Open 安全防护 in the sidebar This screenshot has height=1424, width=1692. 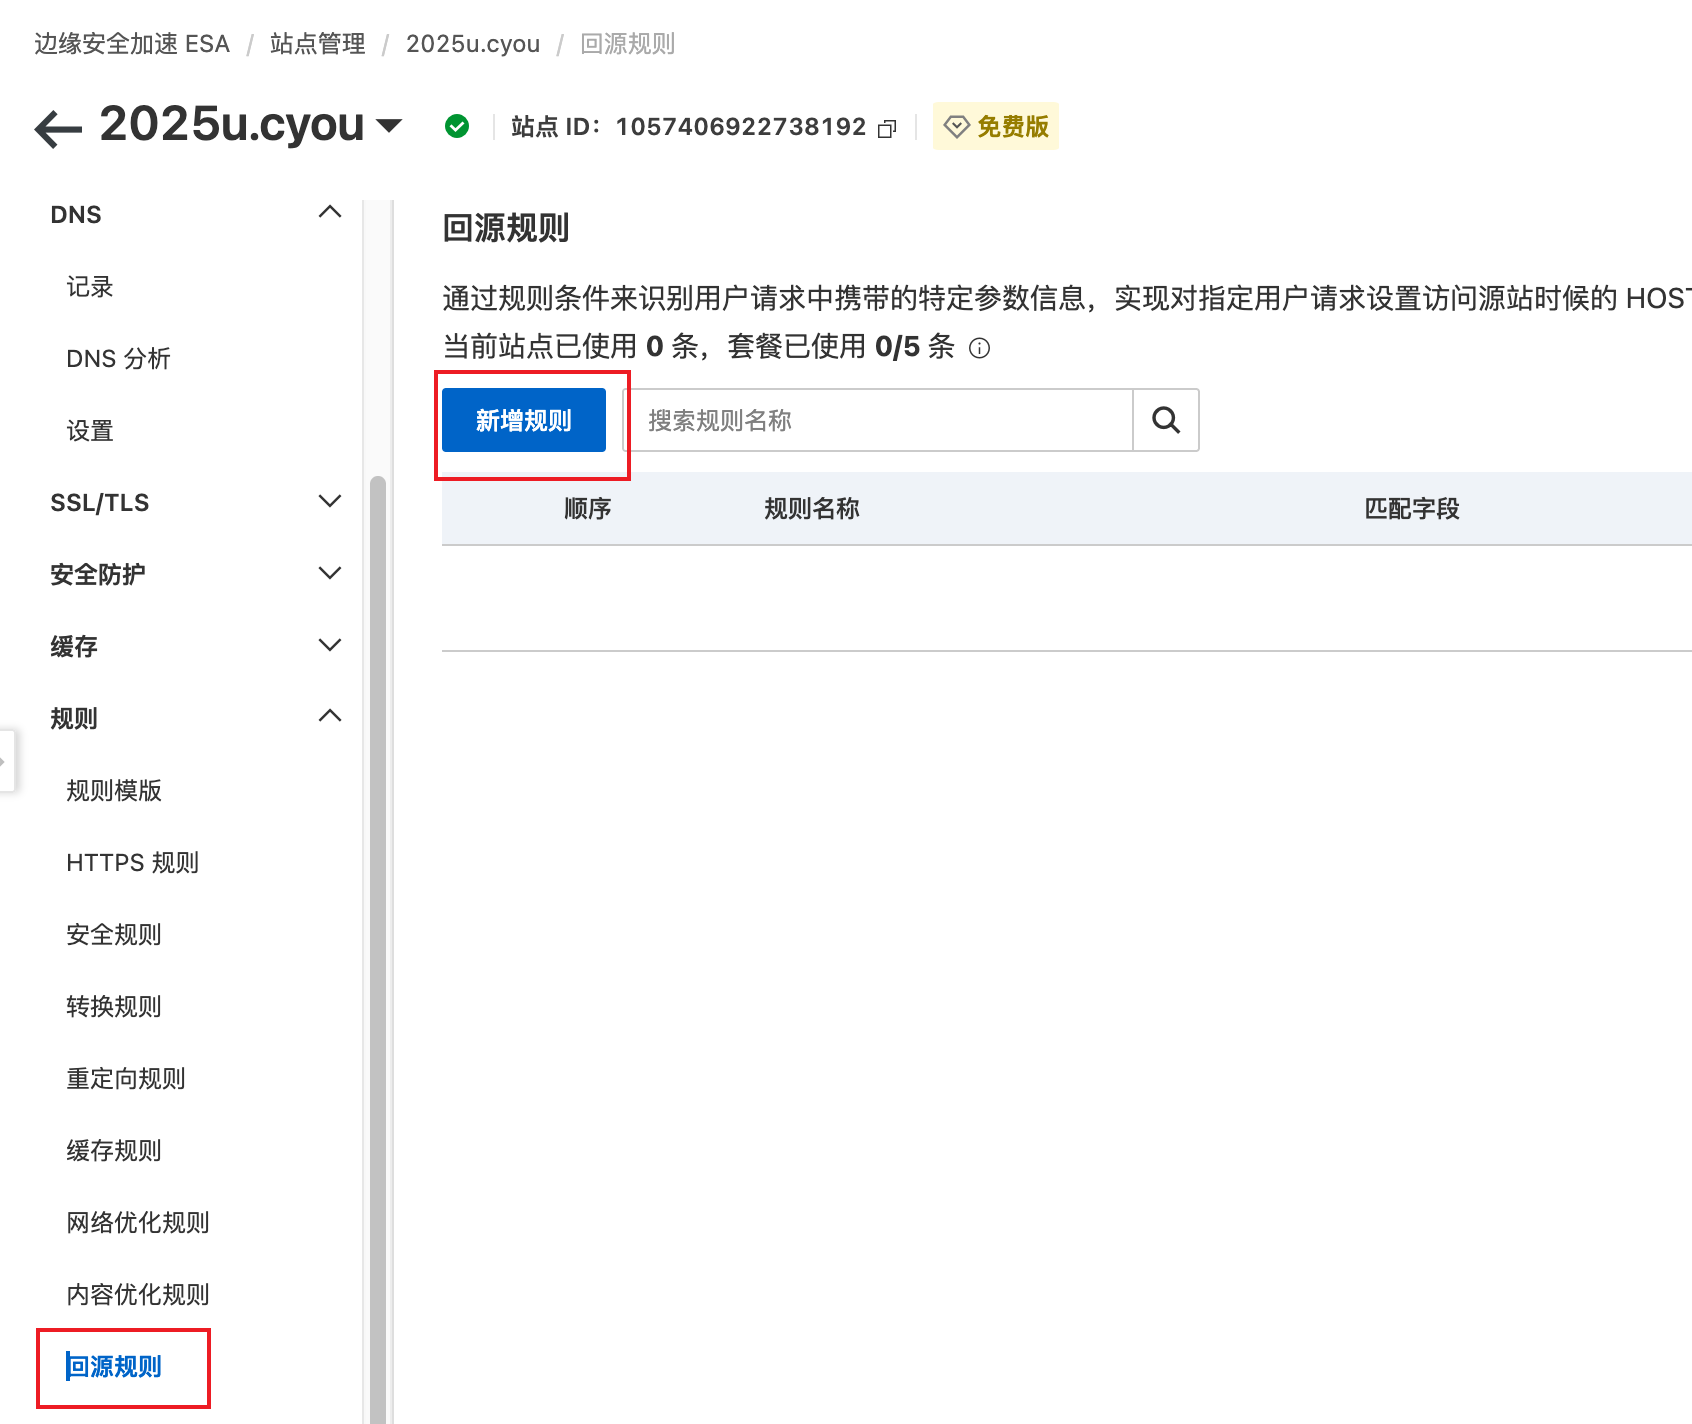tap(97, 574)
